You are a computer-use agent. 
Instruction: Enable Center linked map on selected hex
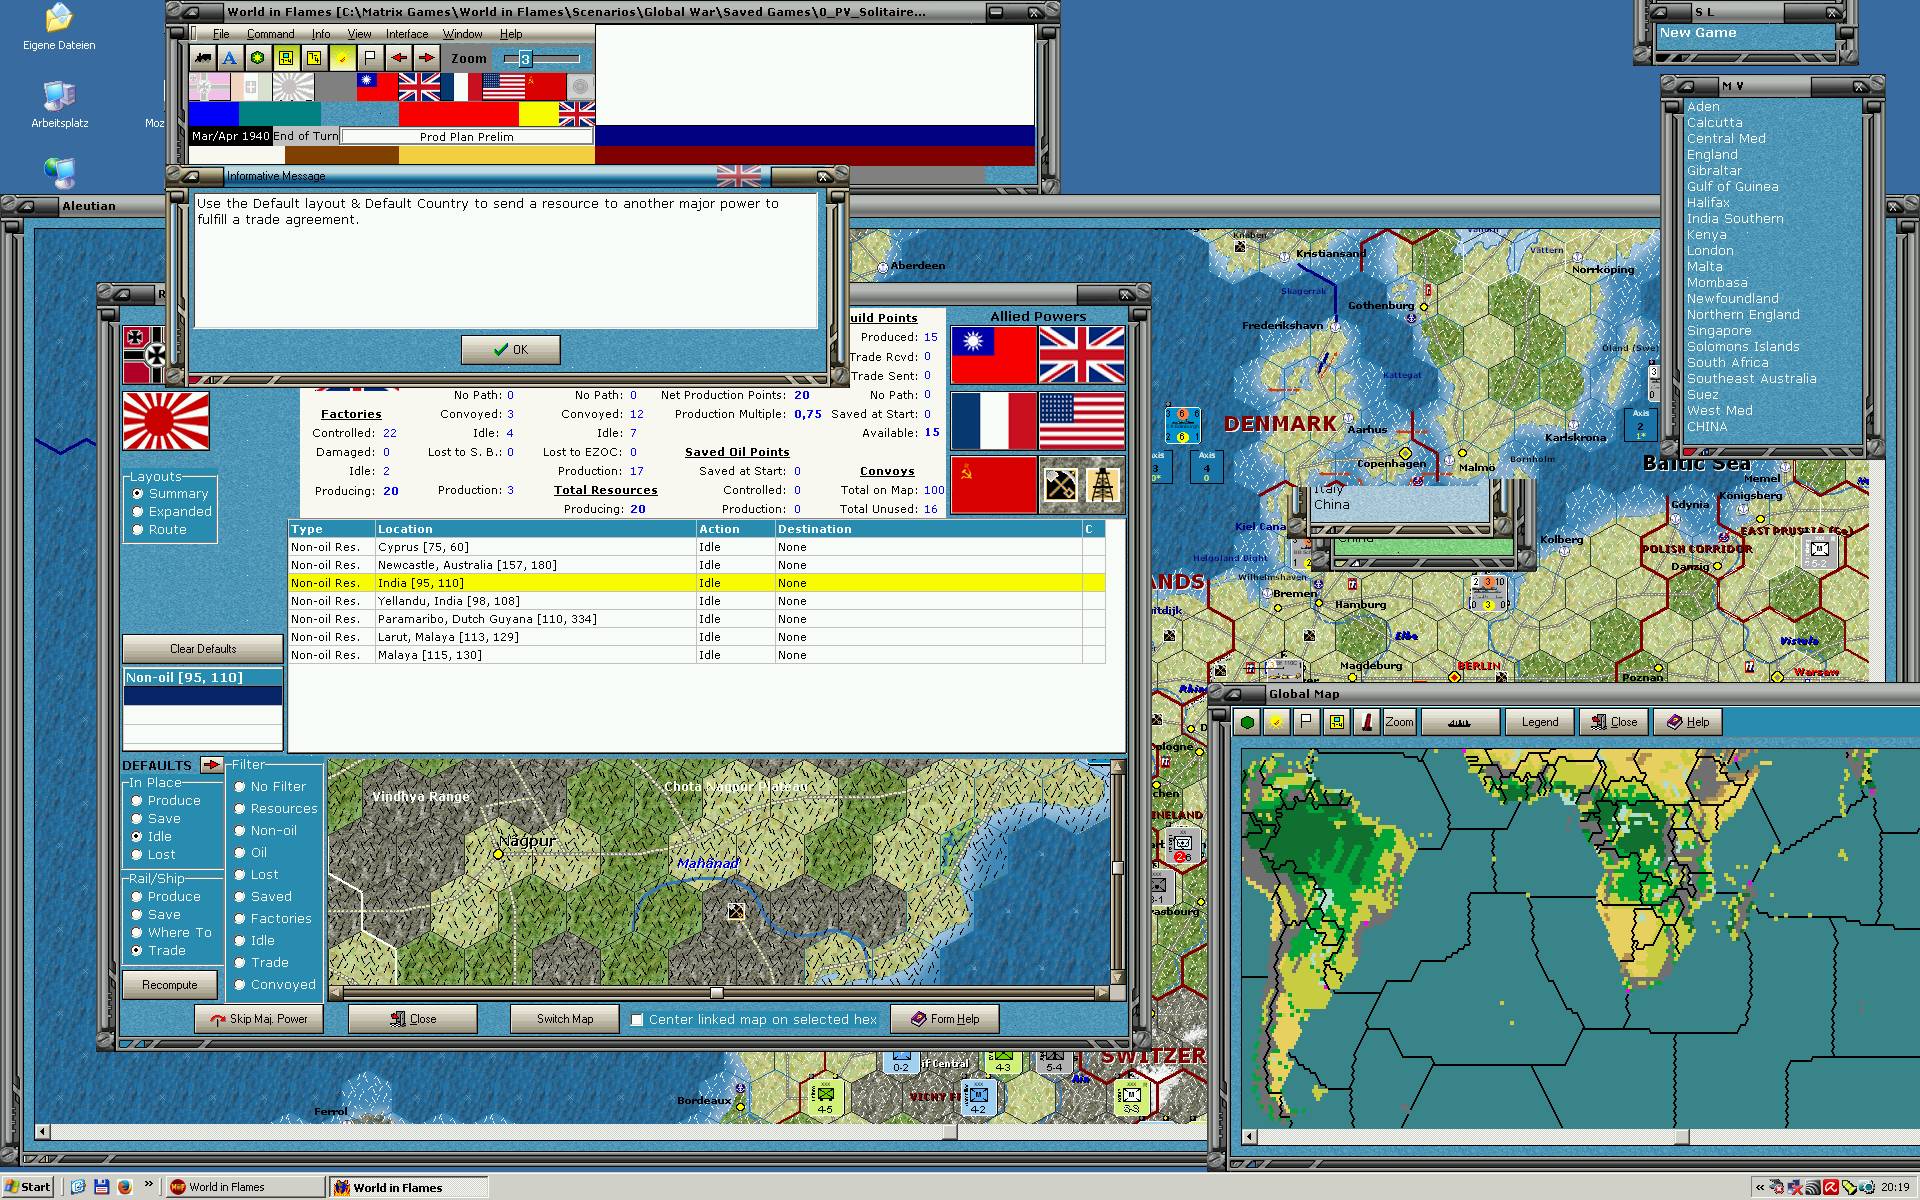(637, 1020)
